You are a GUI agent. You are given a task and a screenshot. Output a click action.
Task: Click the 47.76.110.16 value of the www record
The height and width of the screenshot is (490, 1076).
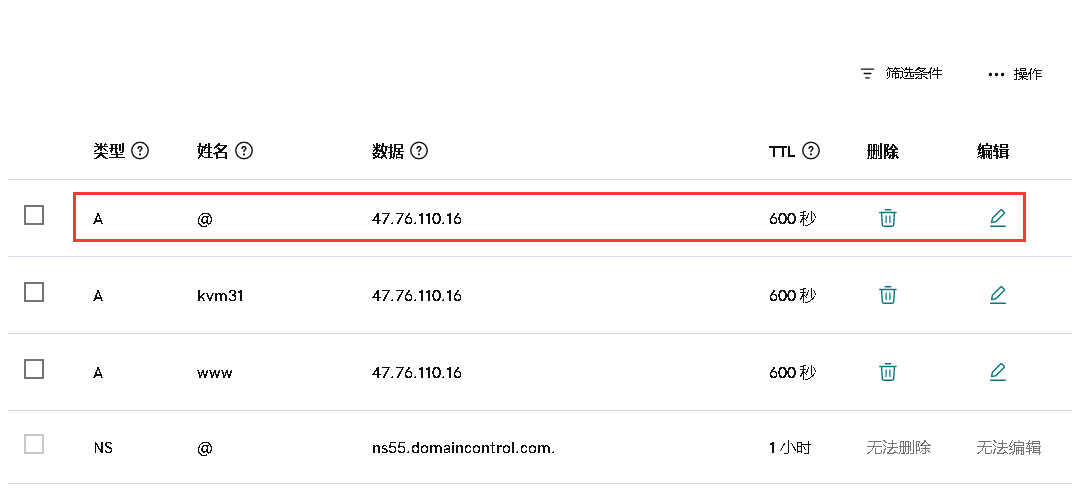click(x=417, y=373)
